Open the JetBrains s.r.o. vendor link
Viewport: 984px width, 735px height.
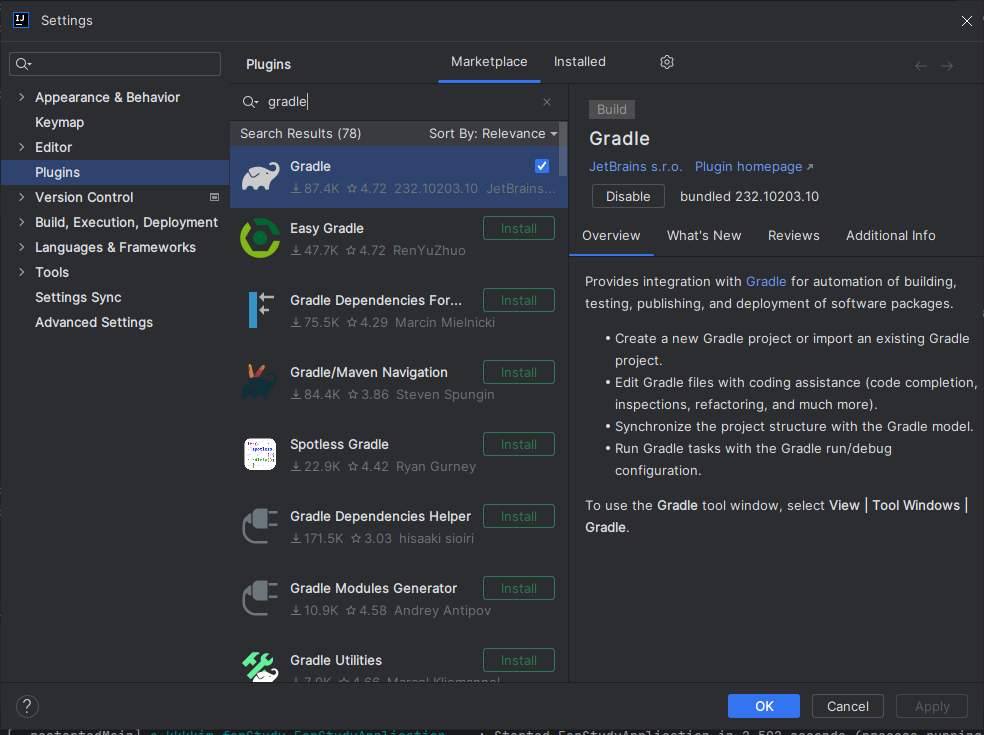pos(635,166)
